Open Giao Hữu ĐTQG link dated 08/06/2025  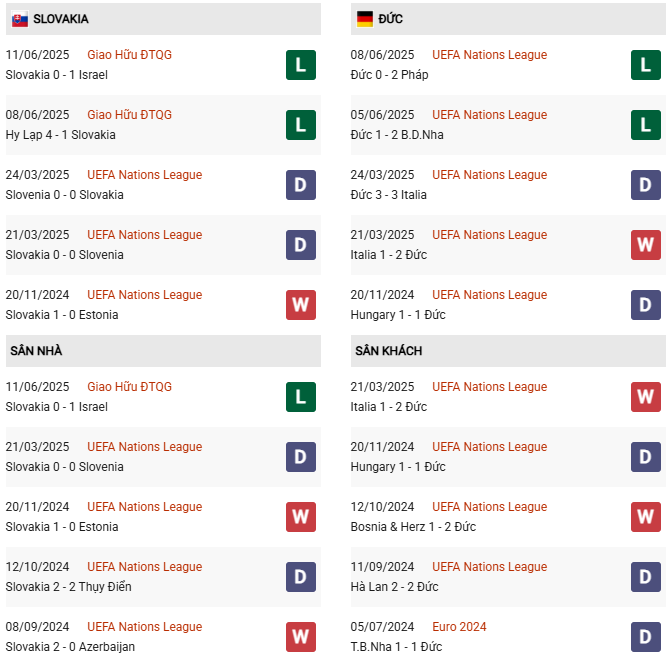click(129, 115)
